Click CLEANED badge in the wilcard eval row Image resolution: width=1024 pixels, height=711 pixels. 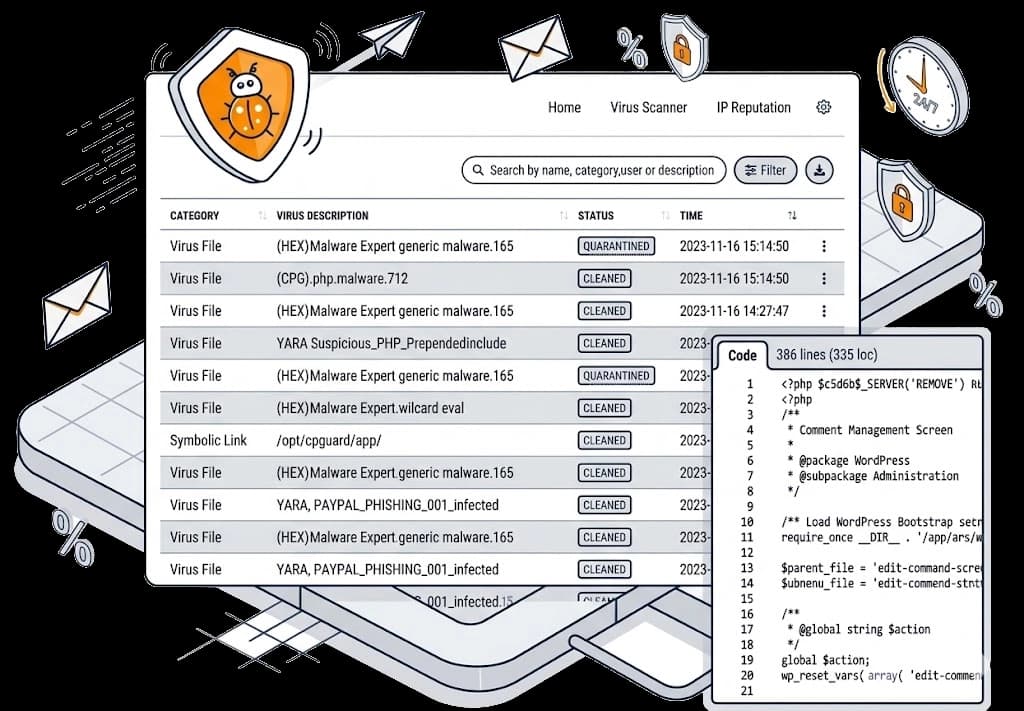pos(604,408)
